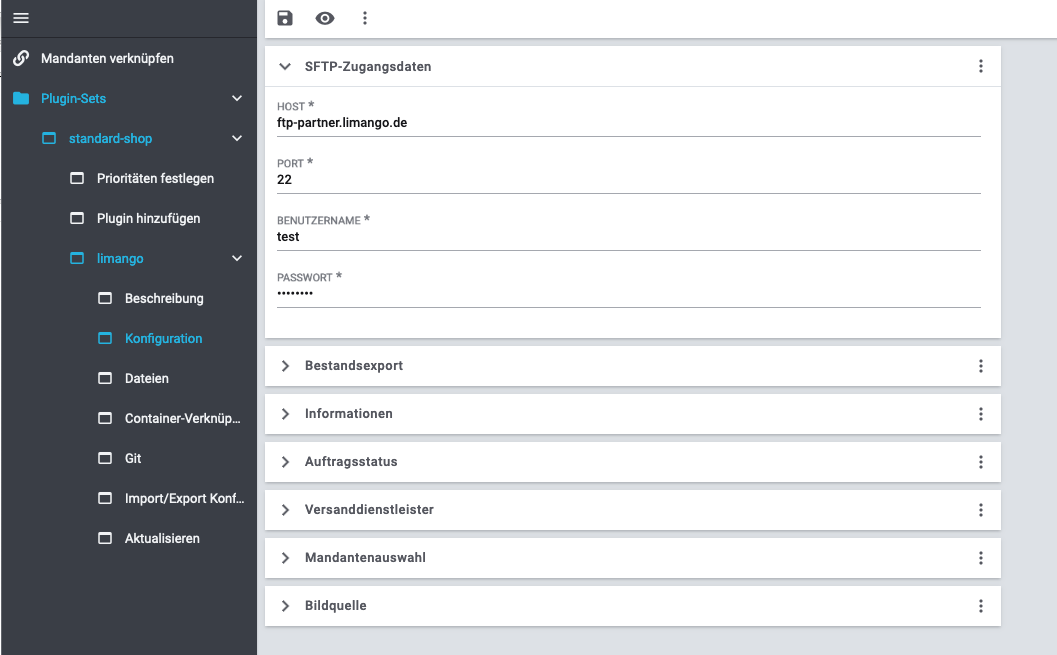
Task: Collapse the limango tree node chevron
Action: pyautogui.click(x=237, y=258)
